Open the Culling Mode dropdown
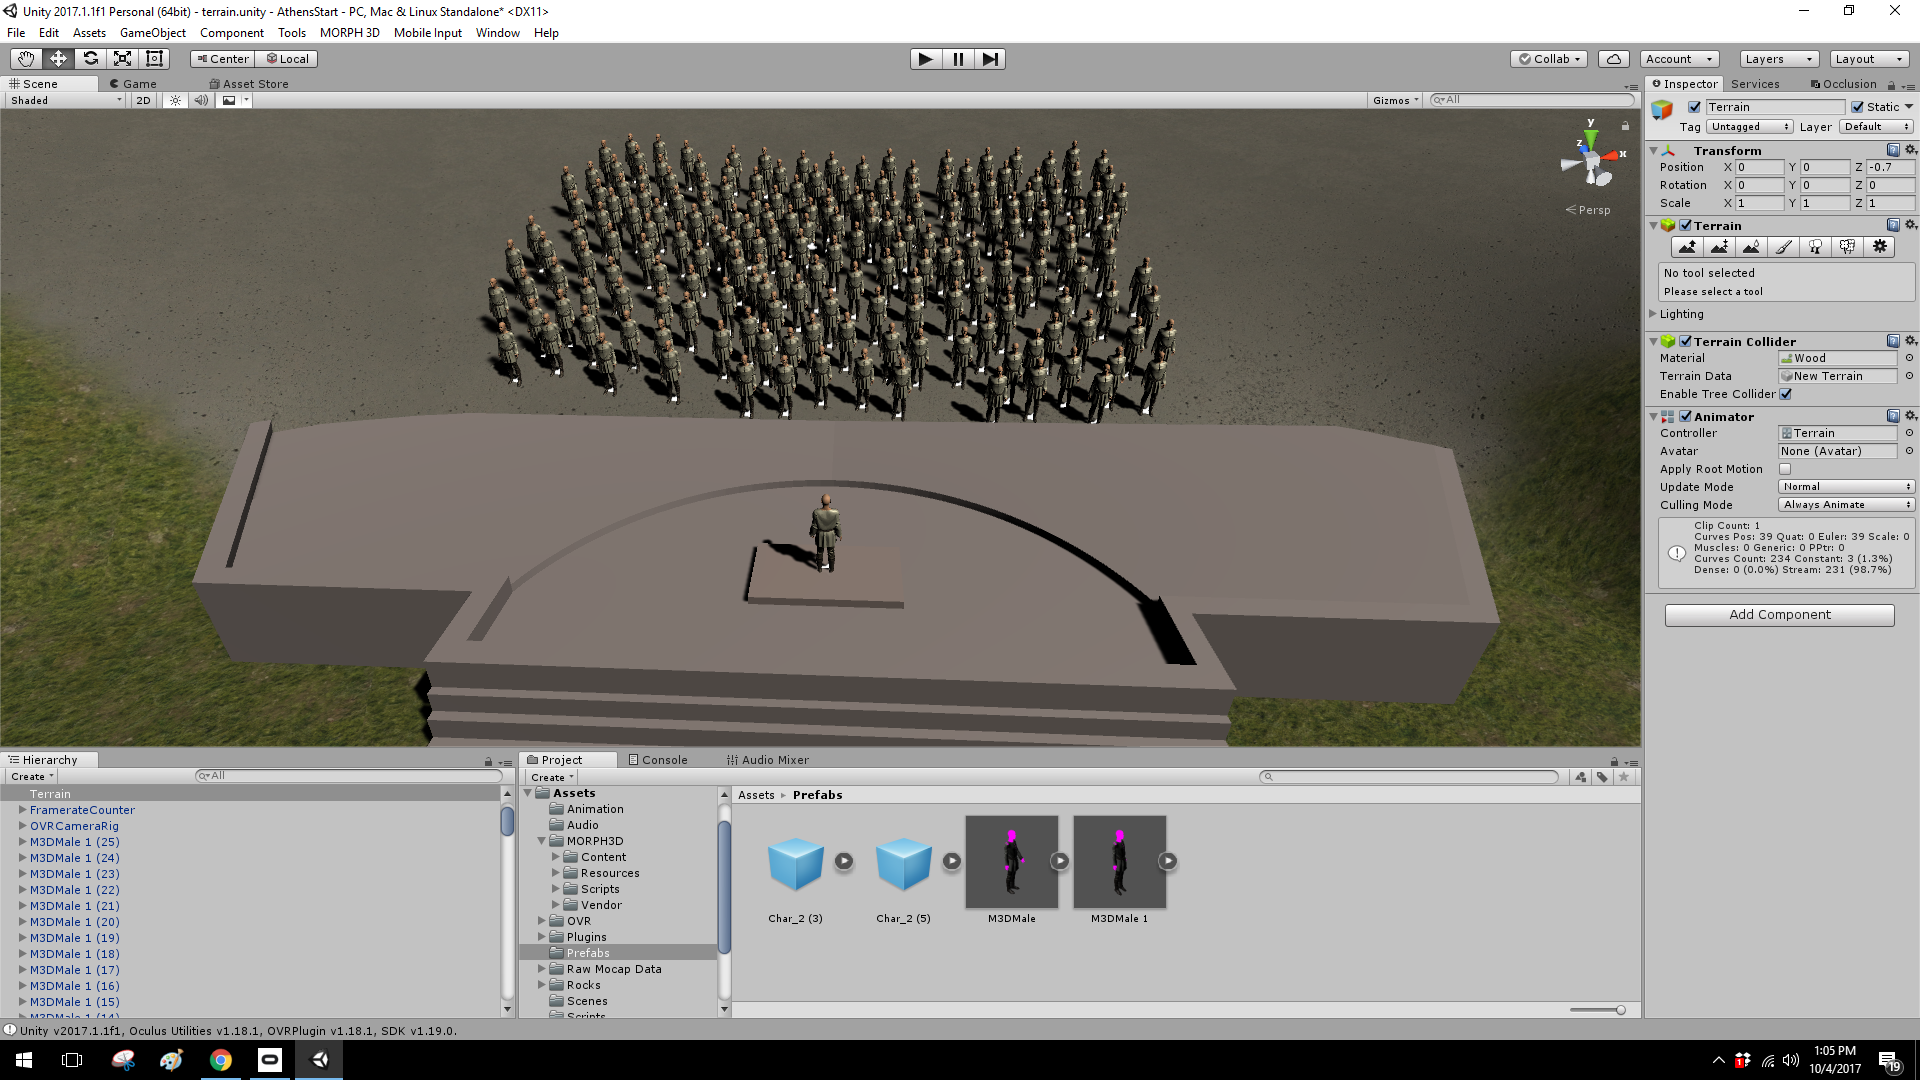Viewport: 1920px width, 1080px height. coord(1846,505)
